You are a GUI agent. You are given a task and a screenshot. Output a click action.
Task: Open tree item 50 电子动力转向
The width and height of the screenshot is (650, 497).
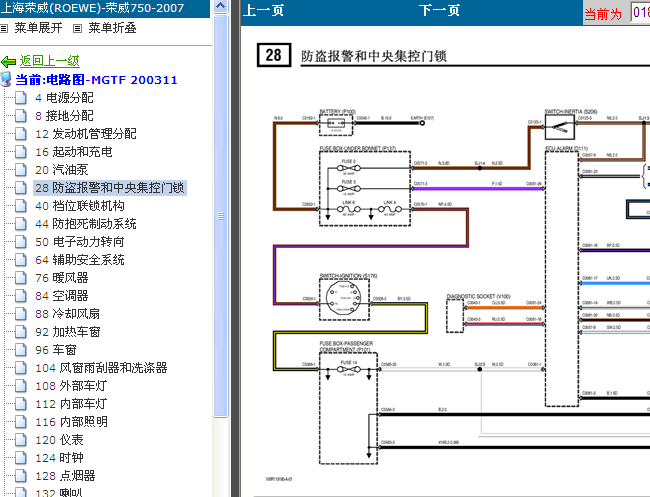pyautogui.click(x=80, y=242)
